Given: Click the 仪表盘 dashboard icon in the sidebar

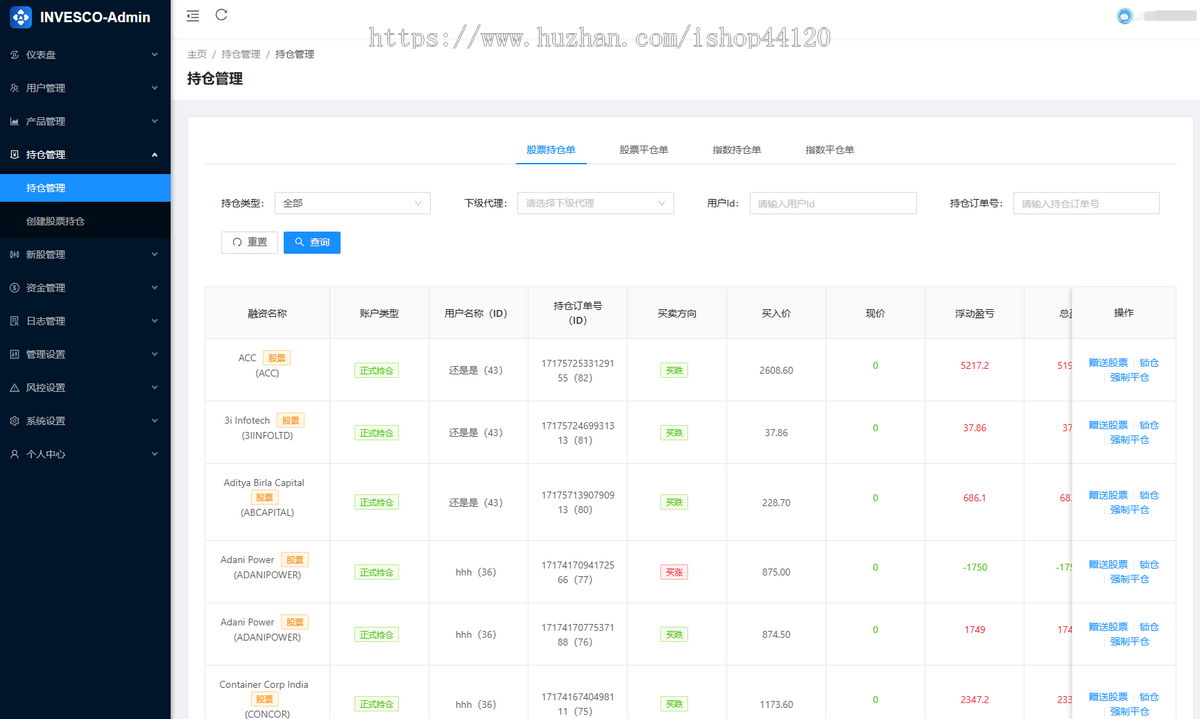Looking at the screenshot, I should 14,55.
